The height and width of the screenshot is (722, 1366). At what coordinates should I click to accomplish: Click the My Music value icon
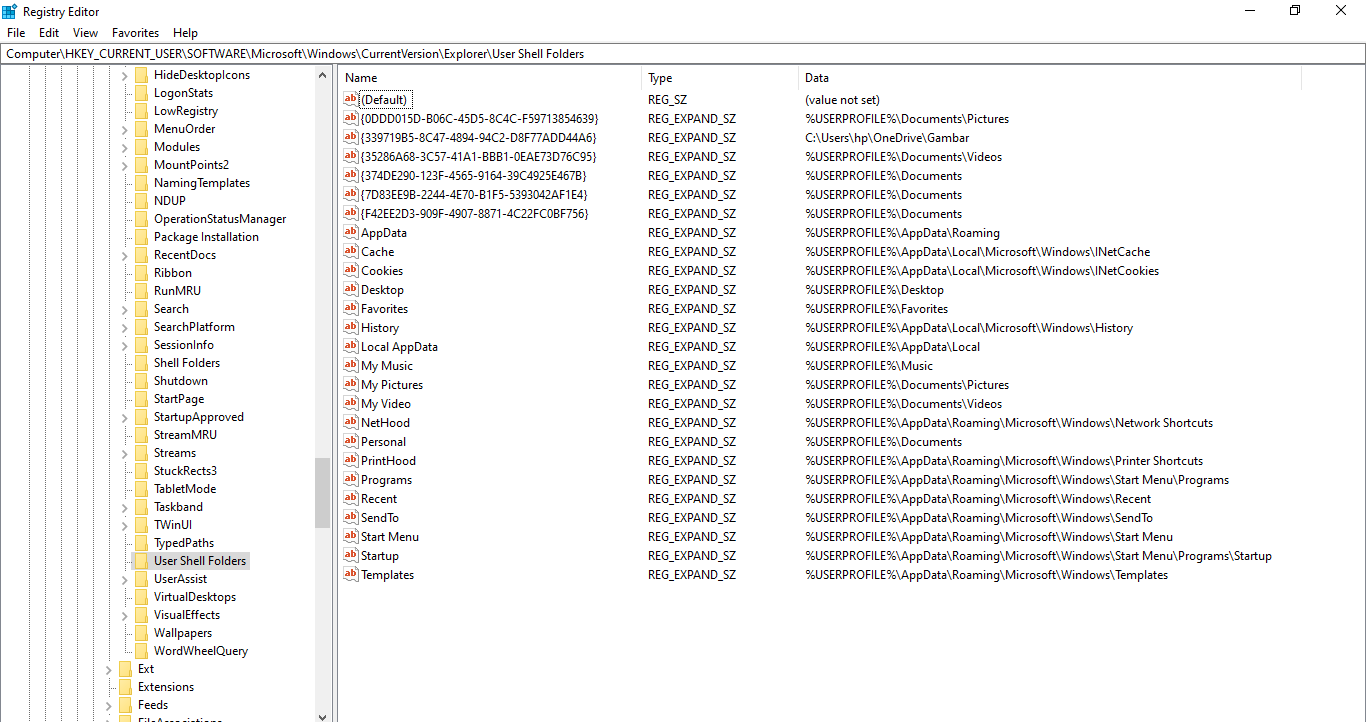click(351, 365)
